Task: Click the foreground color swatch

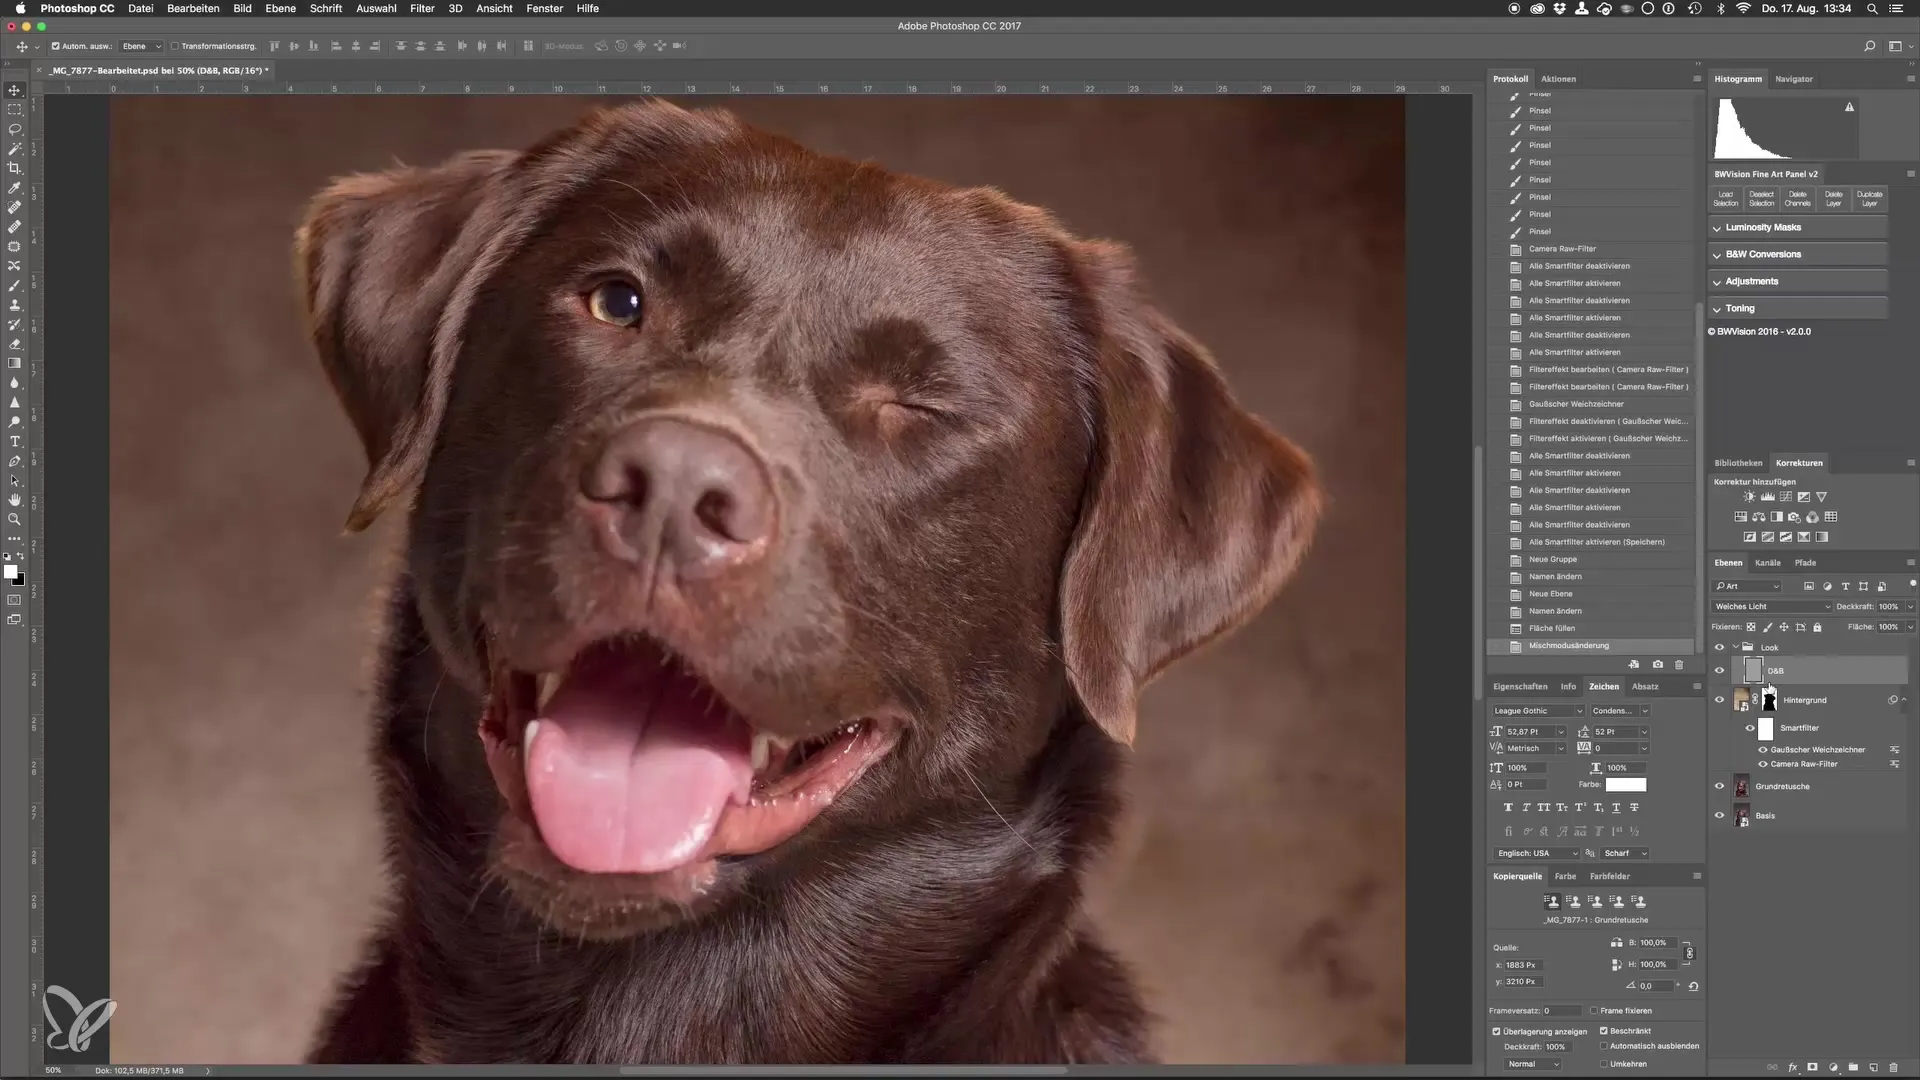Action: (10, 572)
